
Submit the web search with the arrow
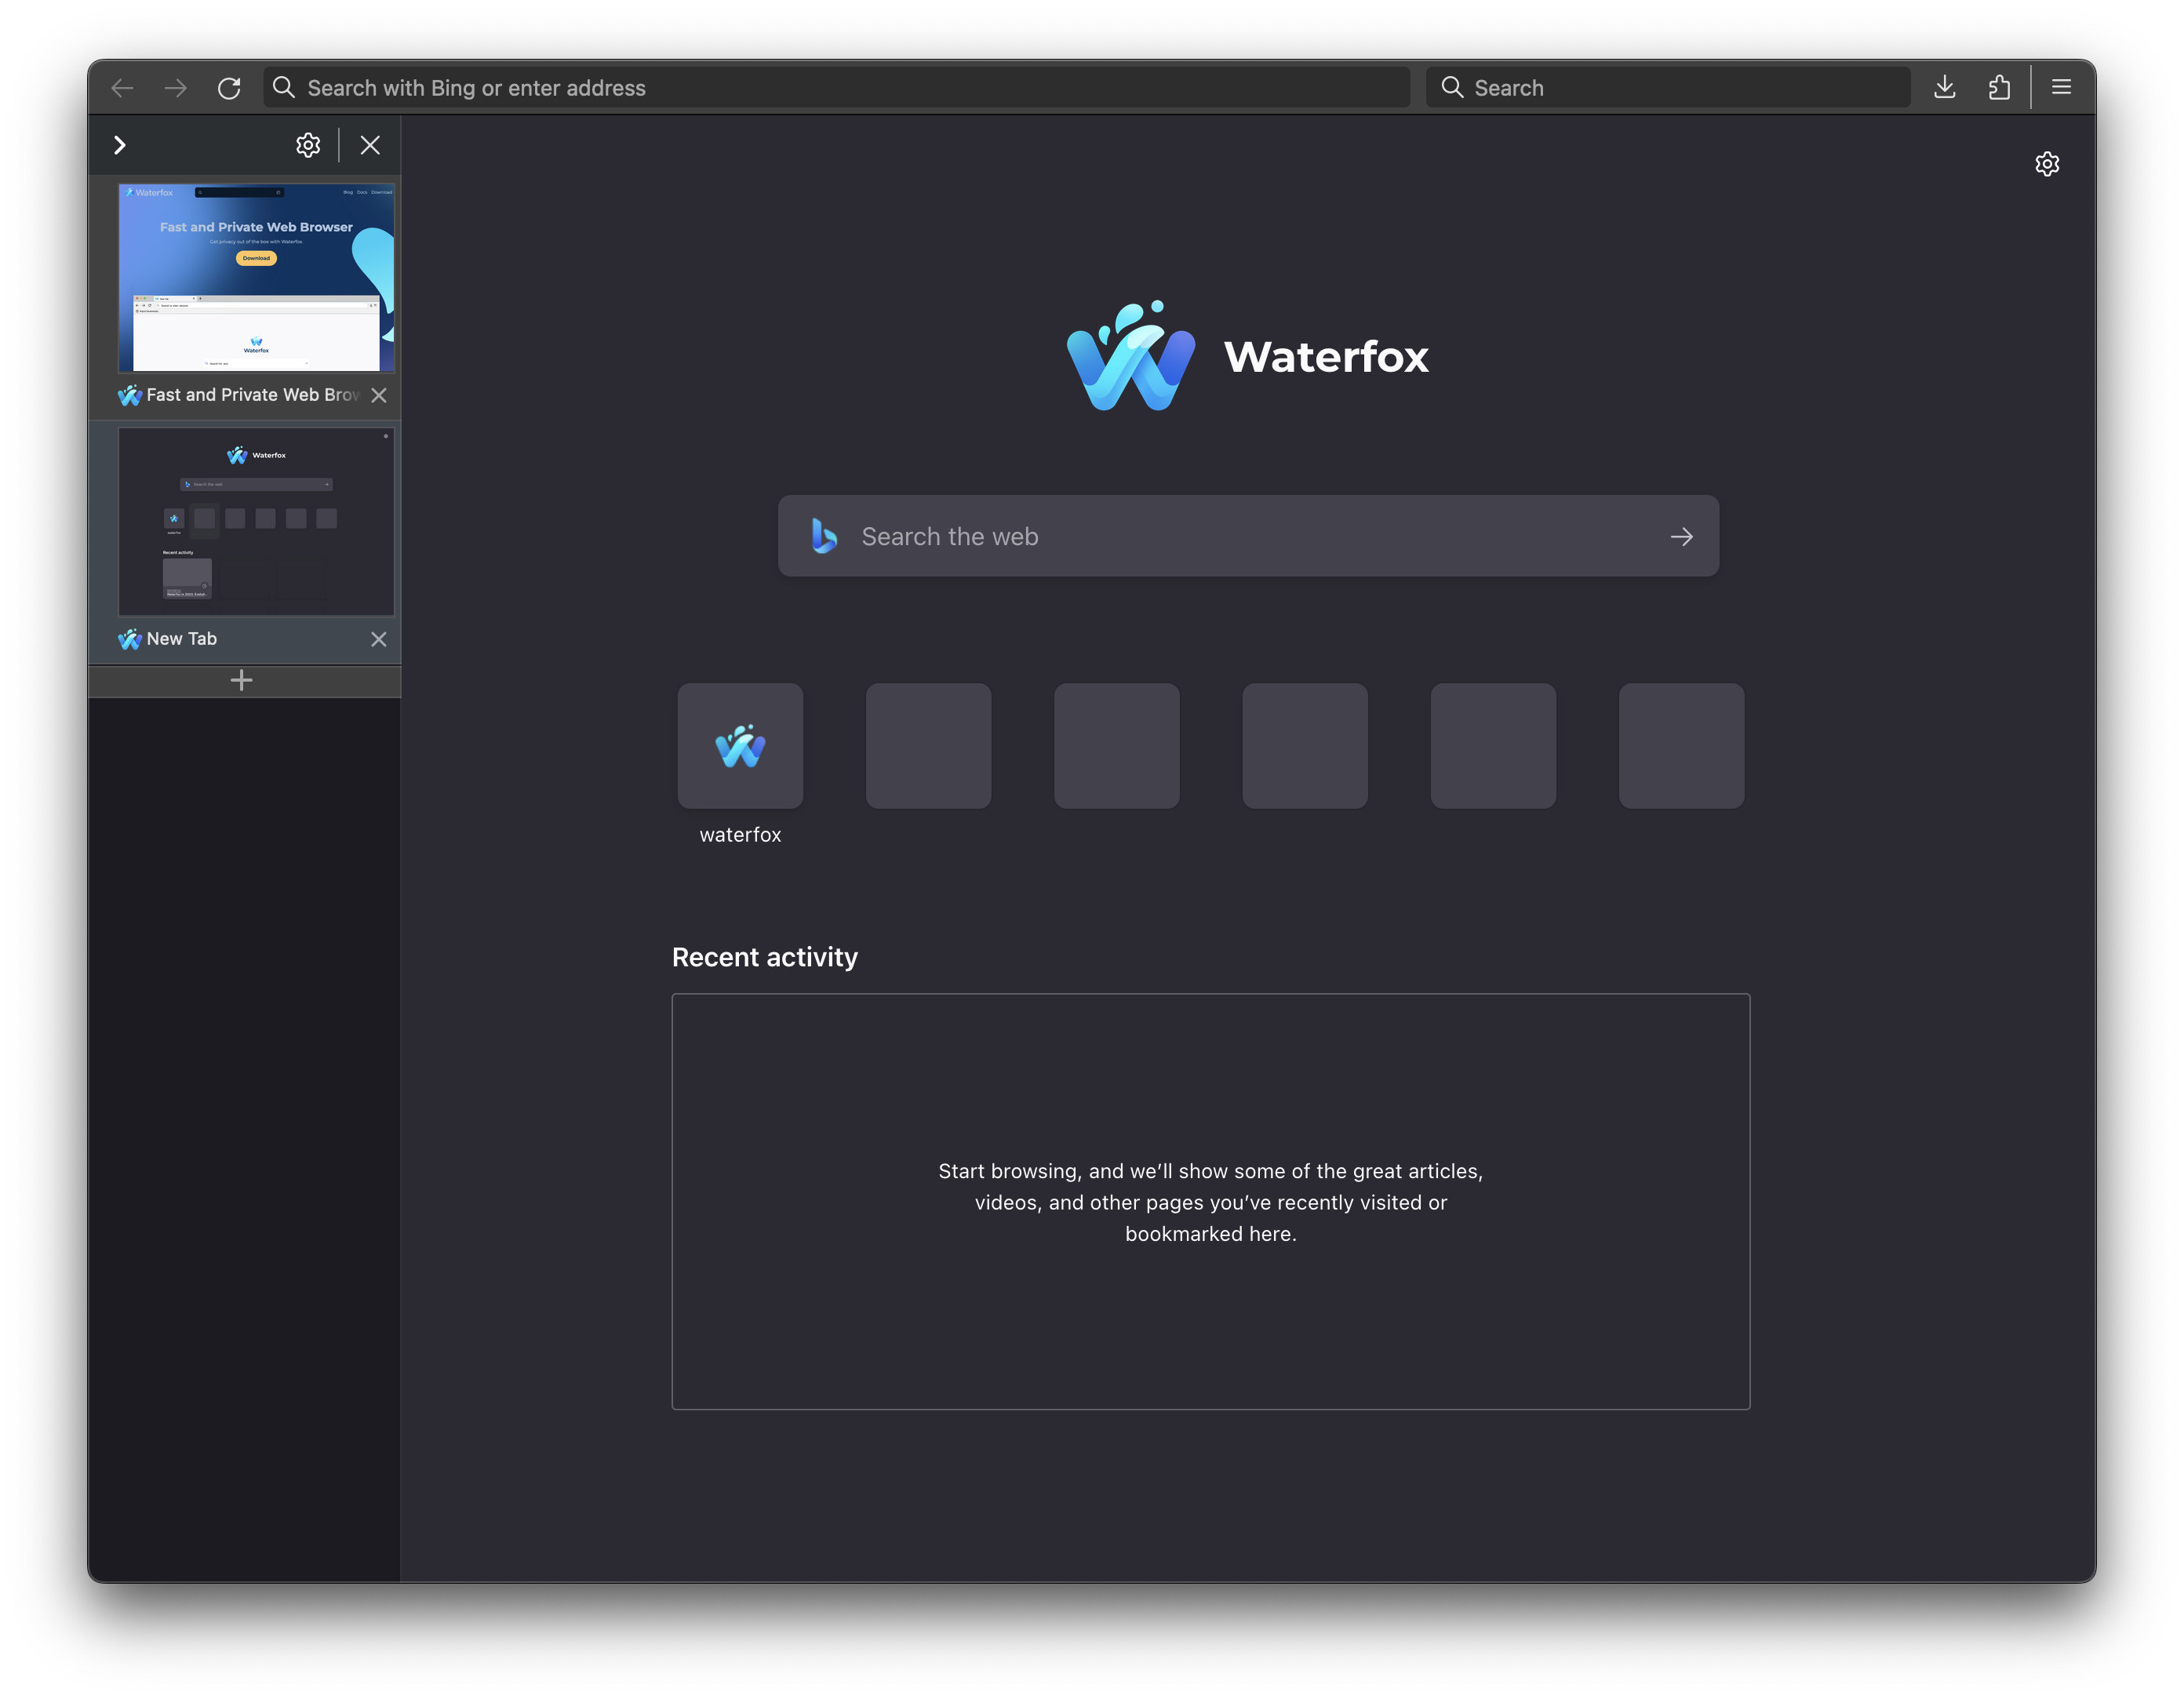click(1681, 537)
